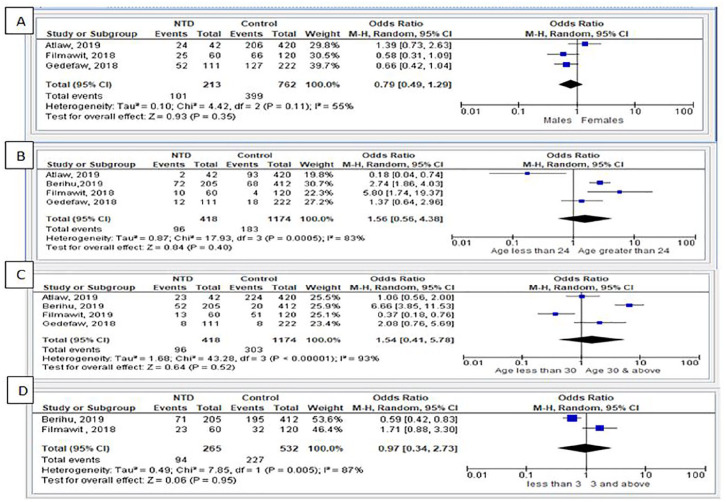Select the panel C label box
Image resolution: width=726 pixels, height=502 pixels.
[20, 274]
